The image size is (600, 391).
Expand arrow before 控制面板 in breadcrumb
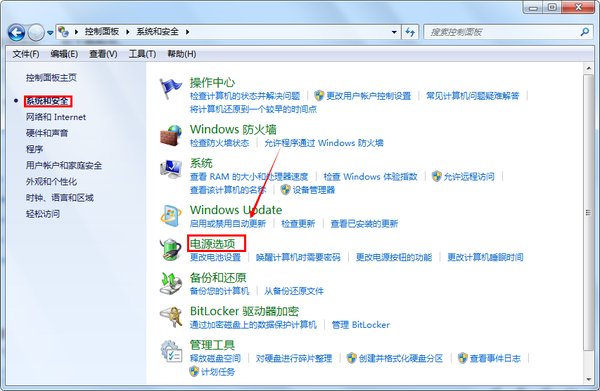pyautogui.click(x=77, y=32)
